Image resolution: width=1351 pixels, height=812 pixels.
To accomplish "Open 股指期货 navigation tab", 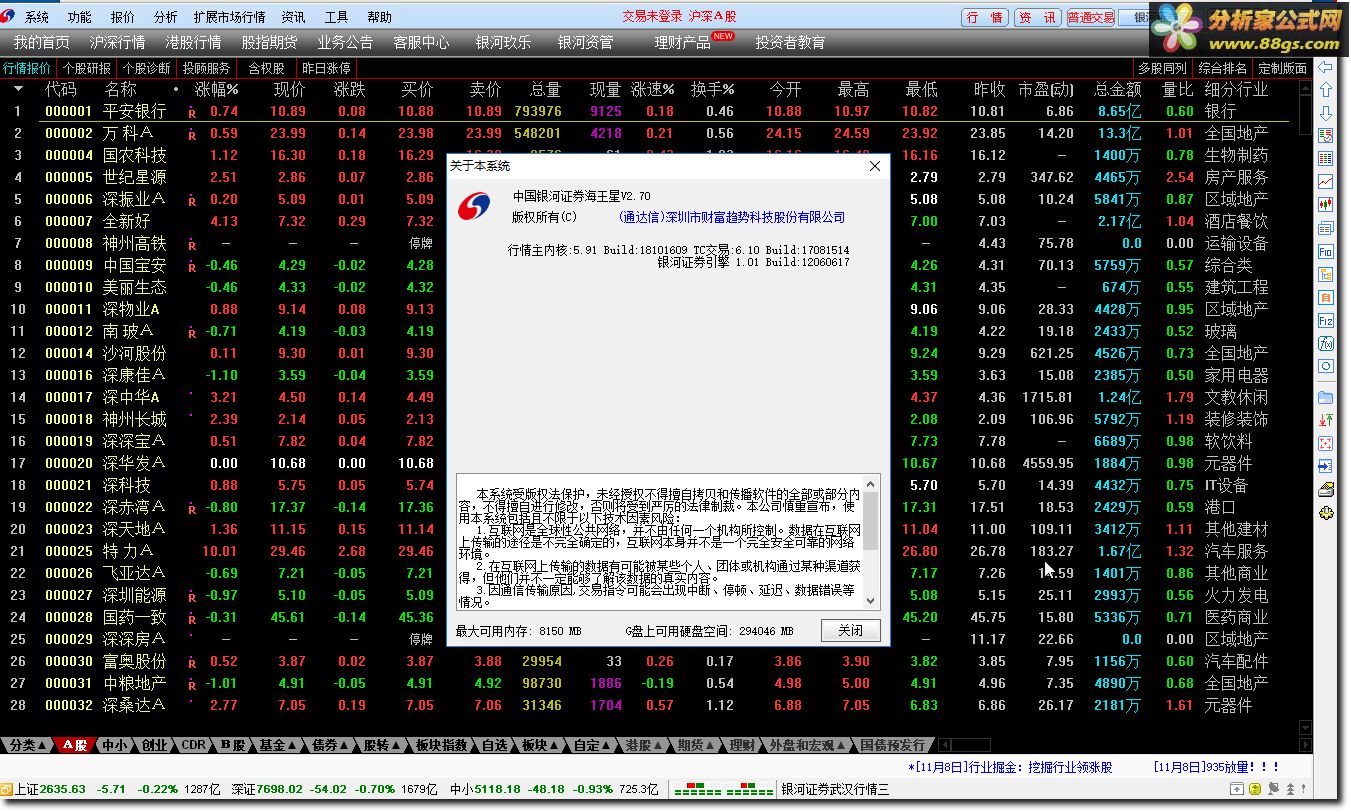I will point(270,43).
